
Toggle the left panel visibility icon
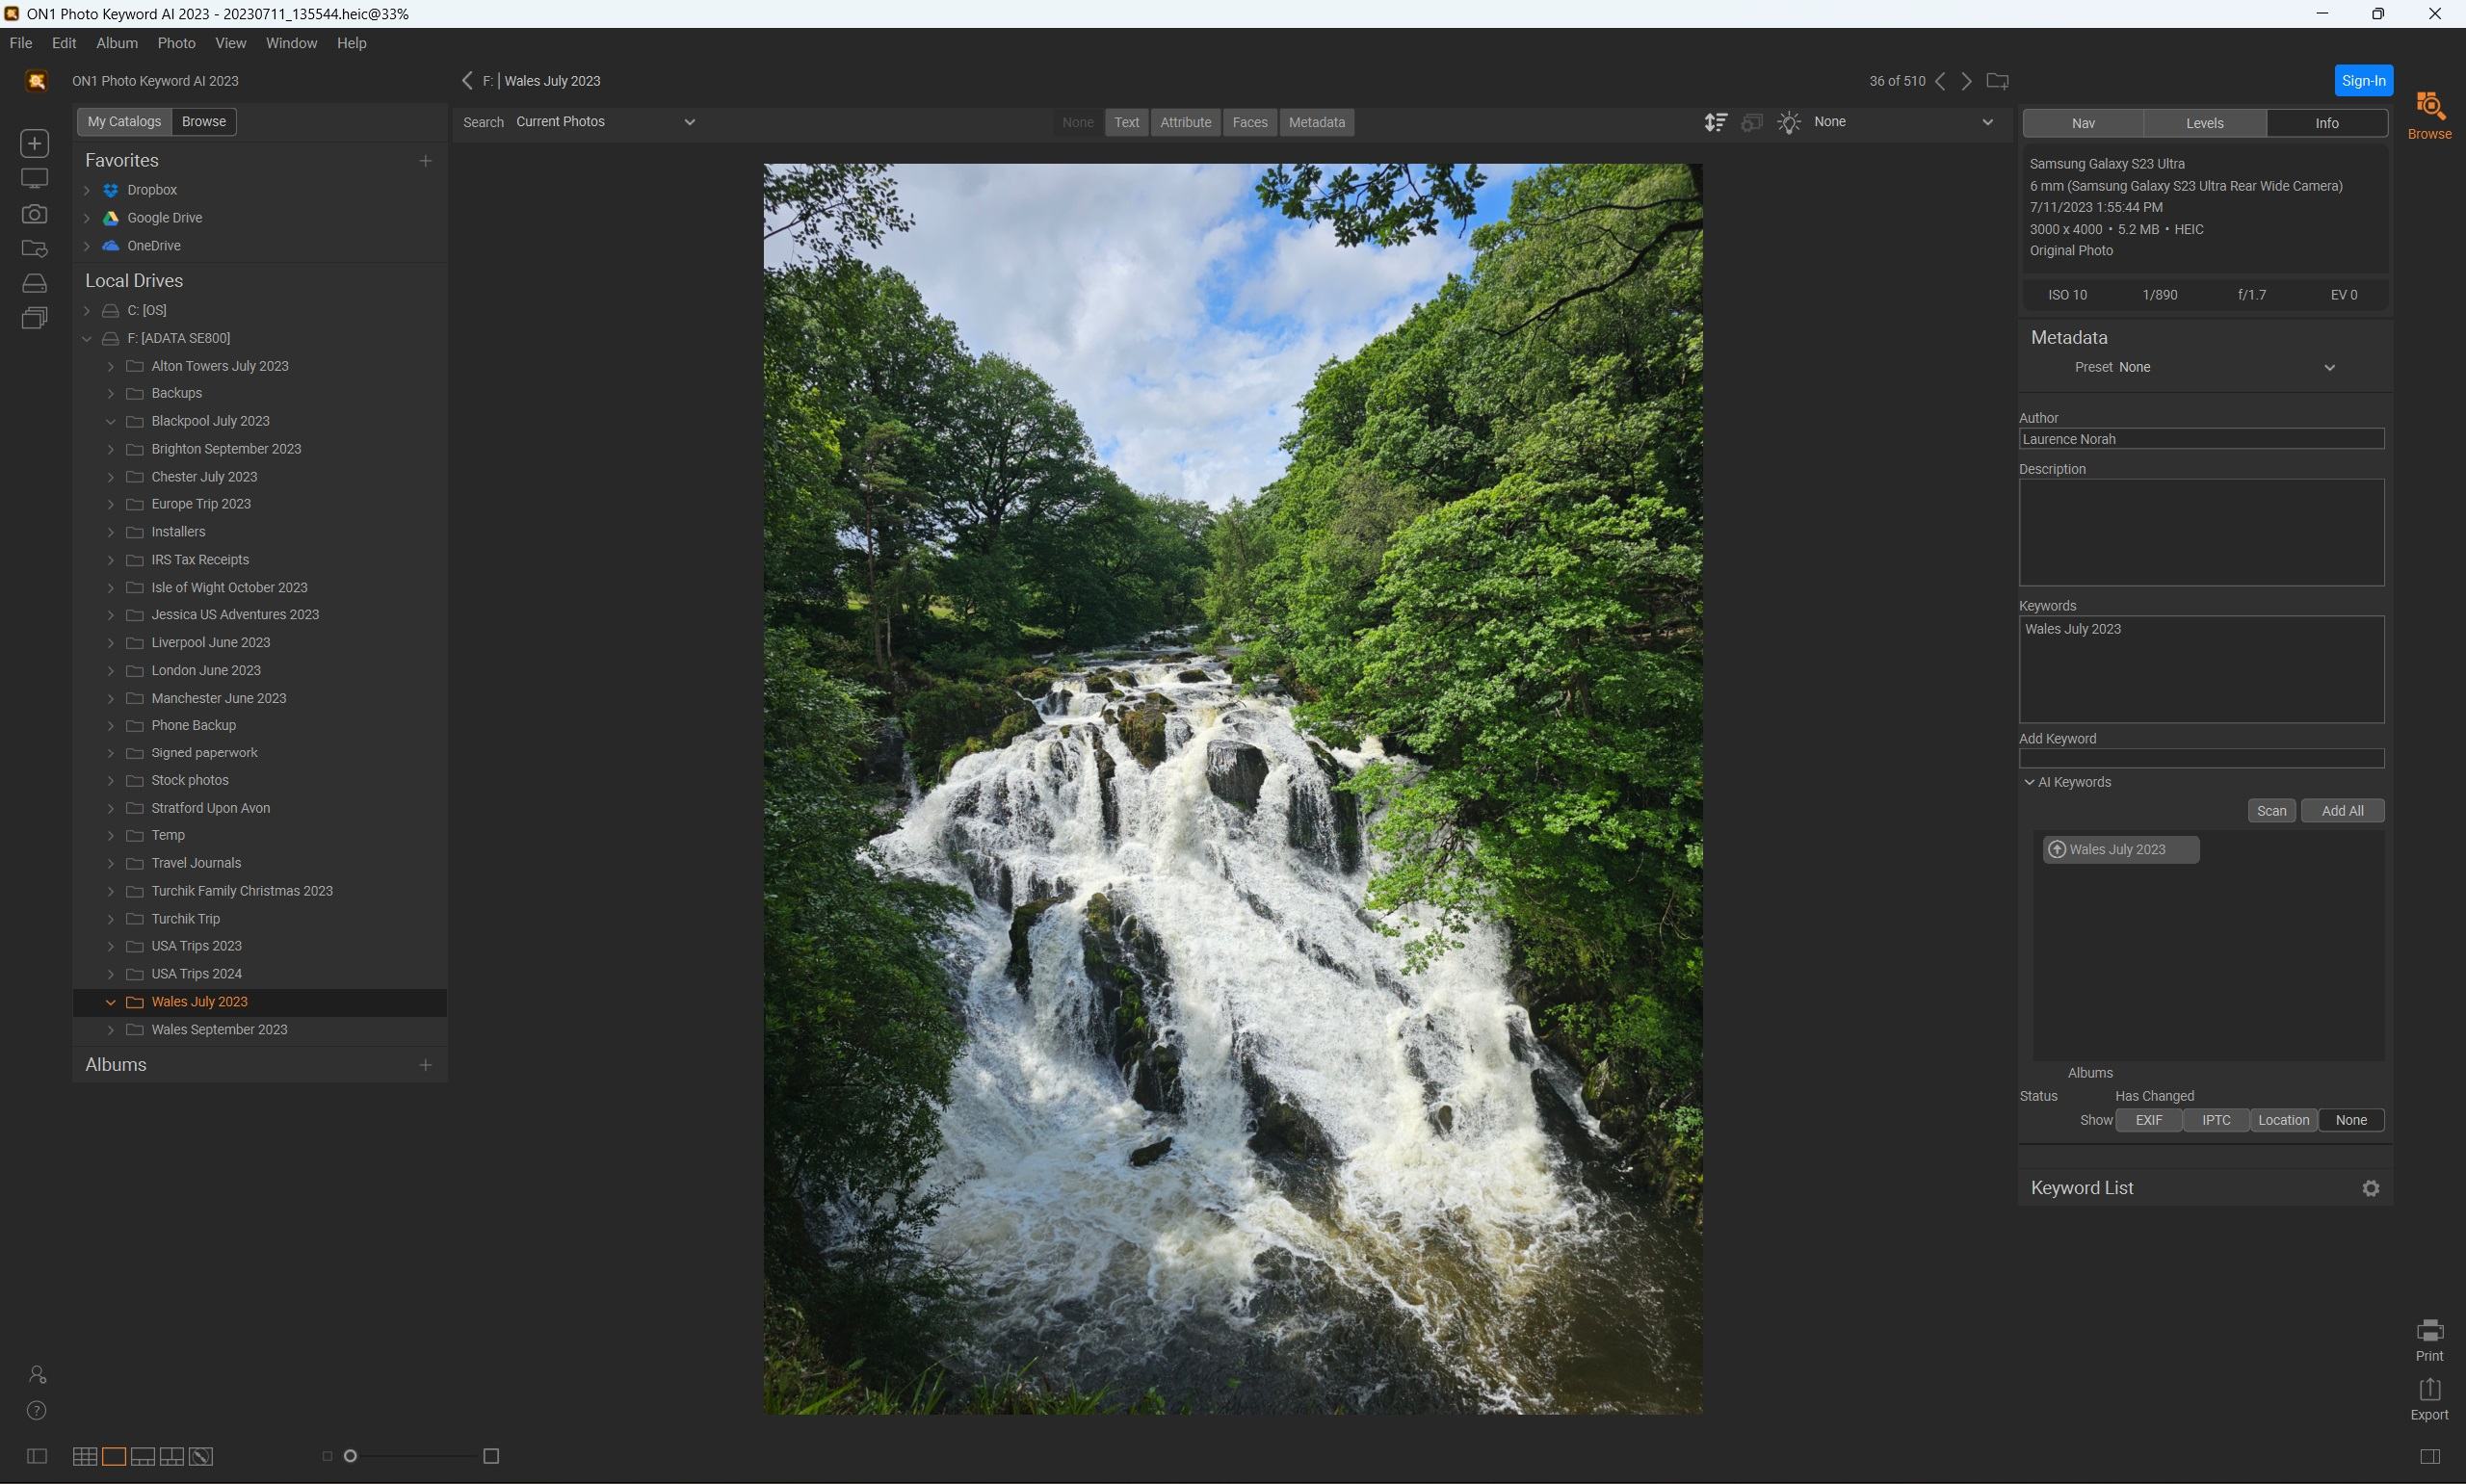36,1456
